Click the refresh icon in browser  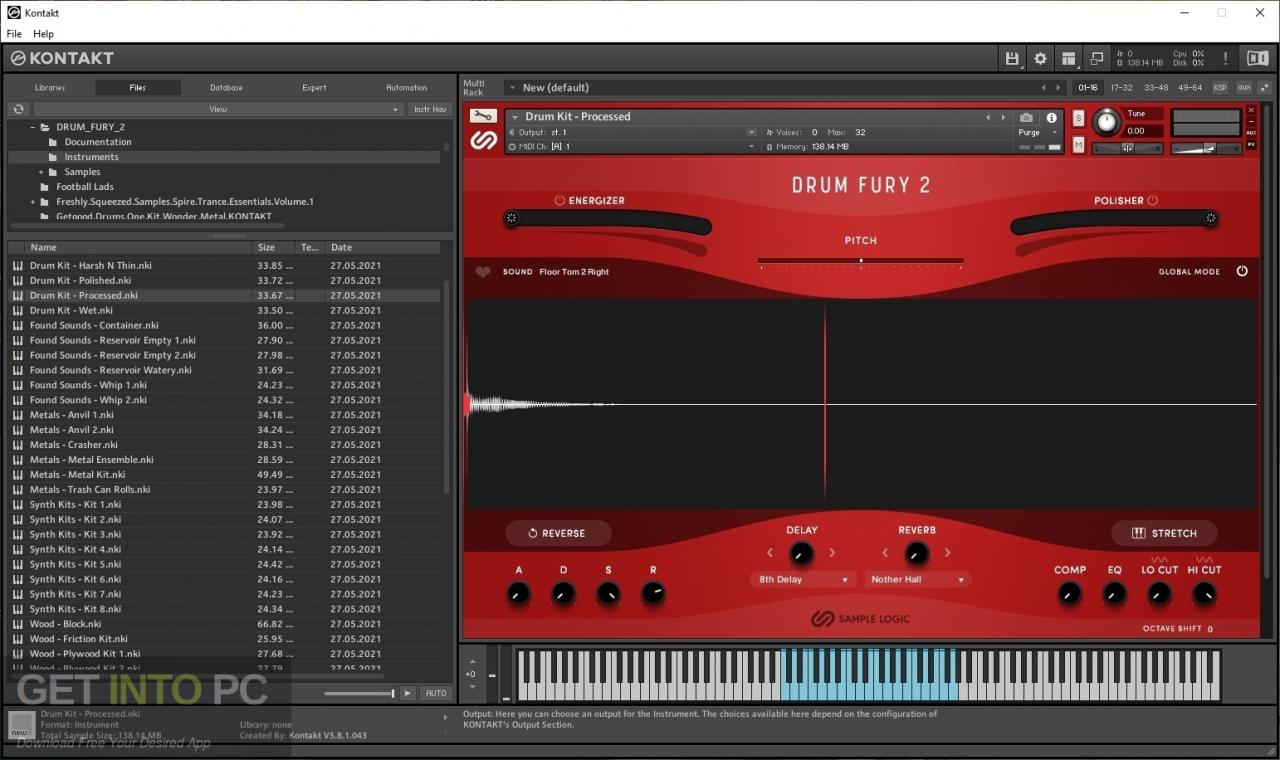18,109
